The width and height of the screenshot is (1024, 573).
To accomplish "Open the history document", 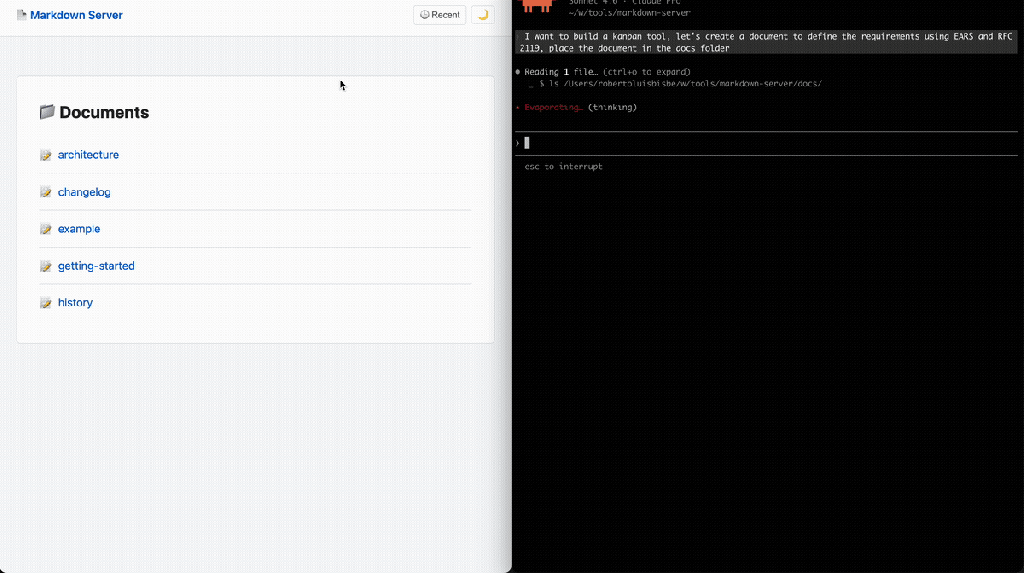I will [75, 303].
